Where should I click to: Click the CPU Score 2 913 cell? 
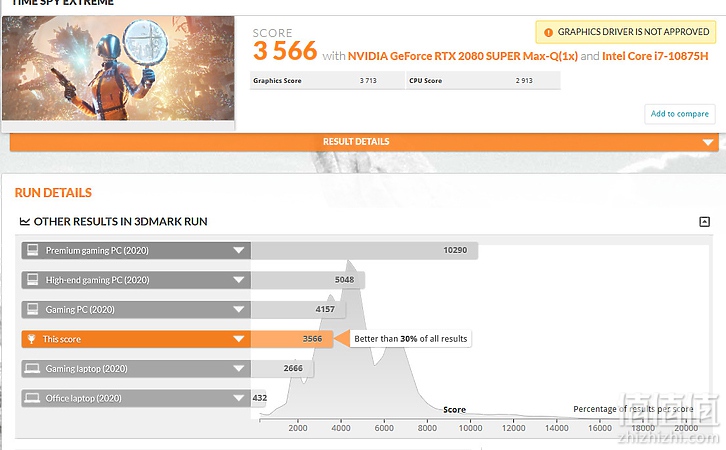tap(483, 81)
